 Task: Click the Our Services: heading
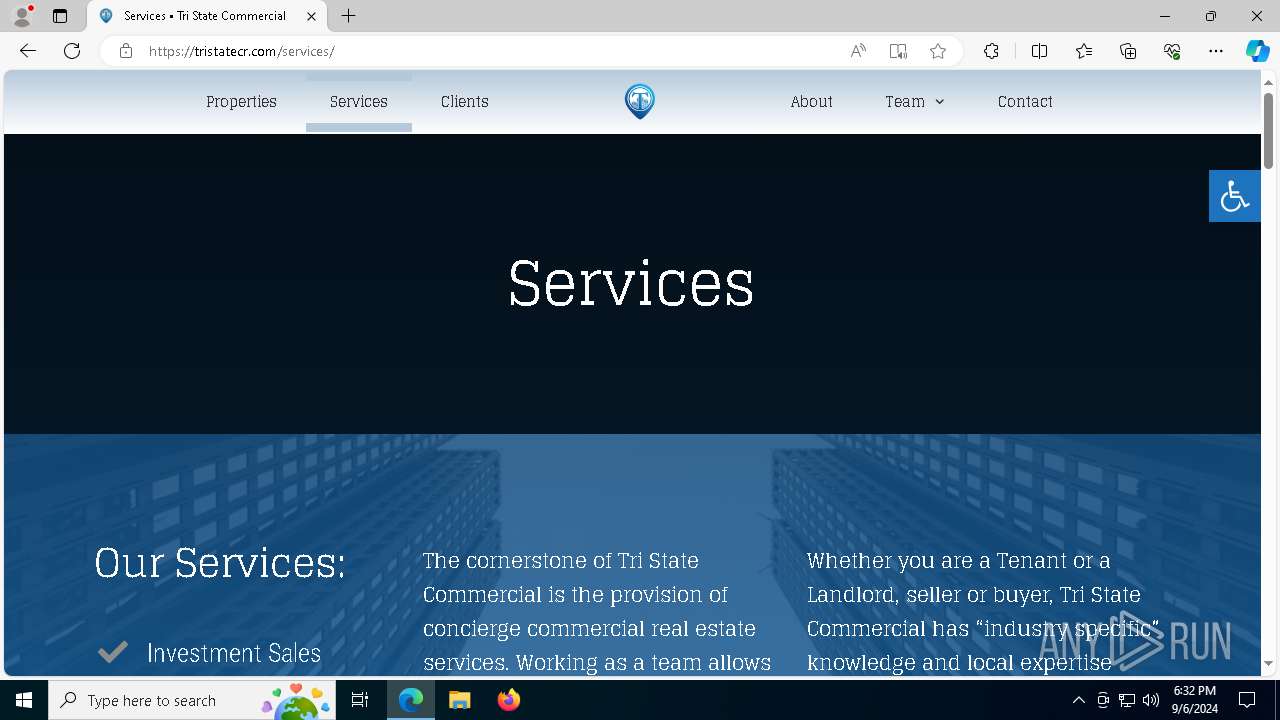pyautogui.click(x=220, y=562)
